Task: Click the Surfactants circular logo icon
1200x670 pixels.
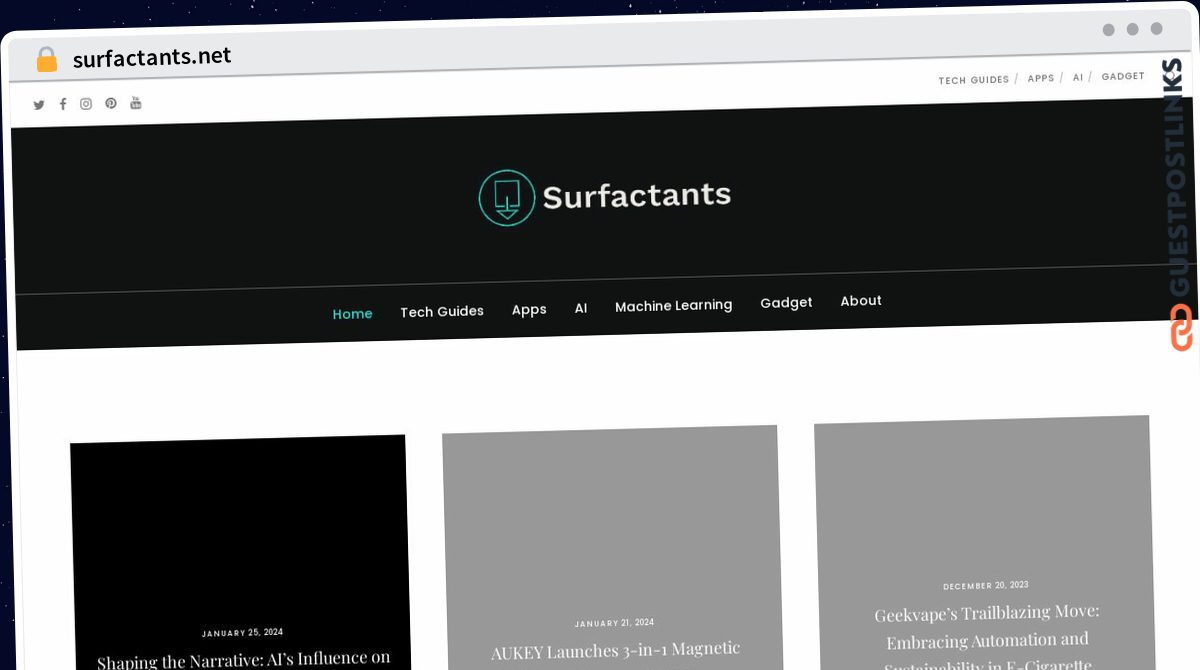Action: pos(507,197)
